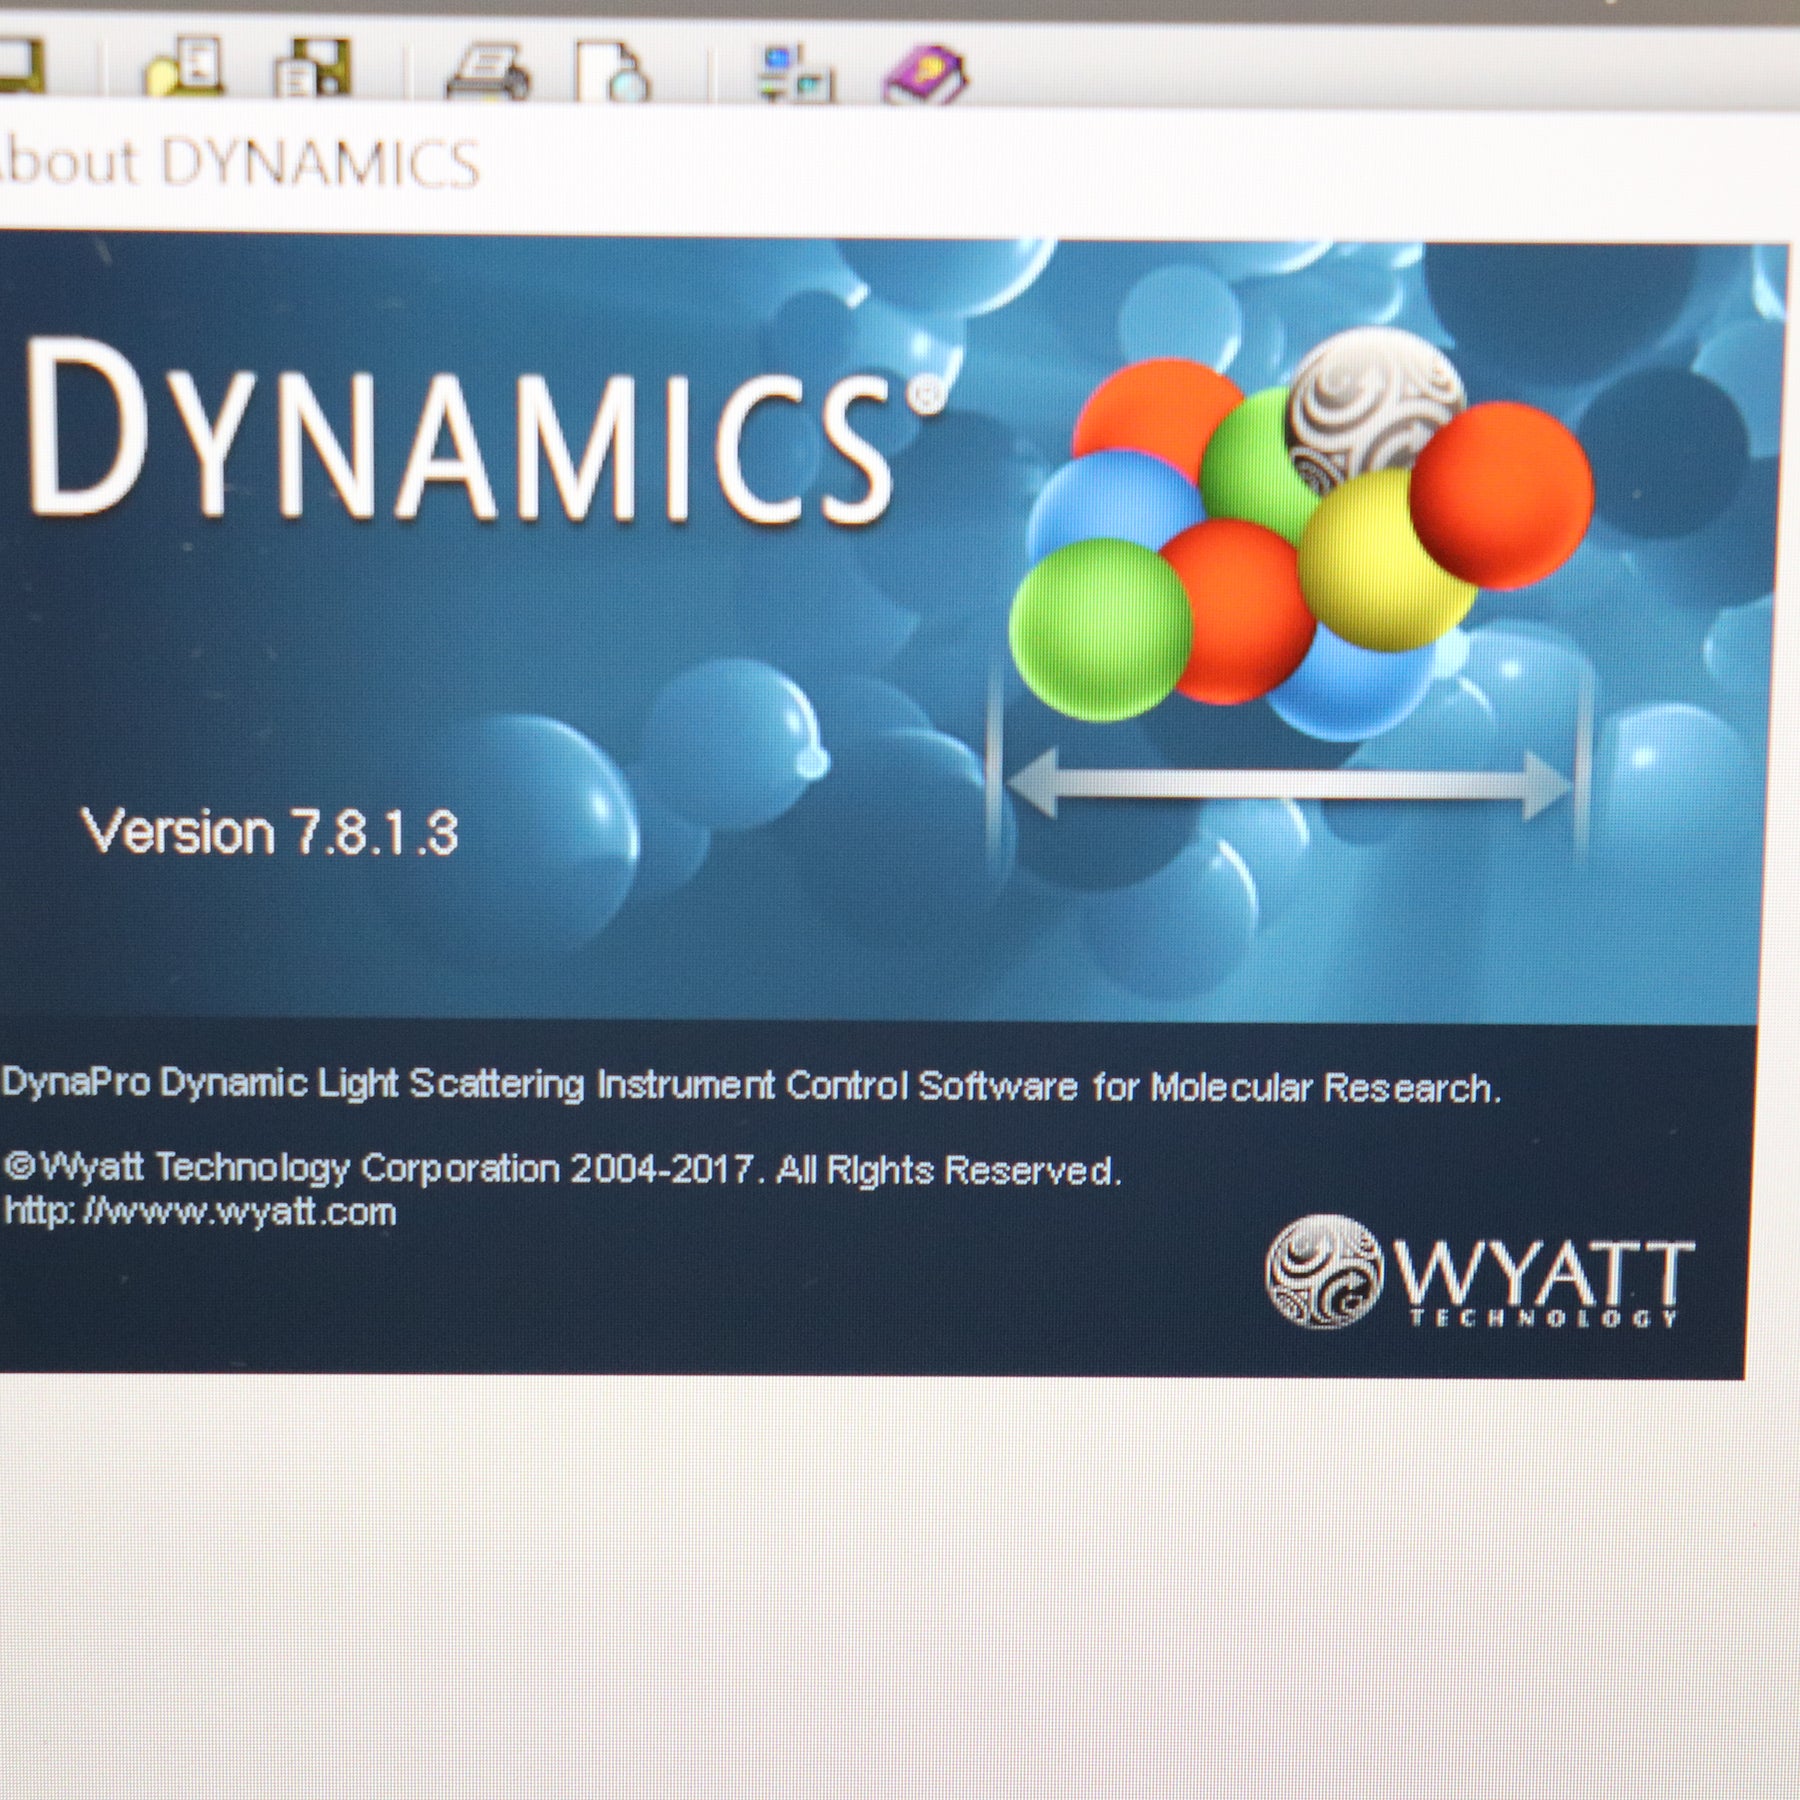Viewport: 1800px width, 1800px height.
Task: Click the 'Version 7.8.1.3' text
Action: tap(269, 832)
